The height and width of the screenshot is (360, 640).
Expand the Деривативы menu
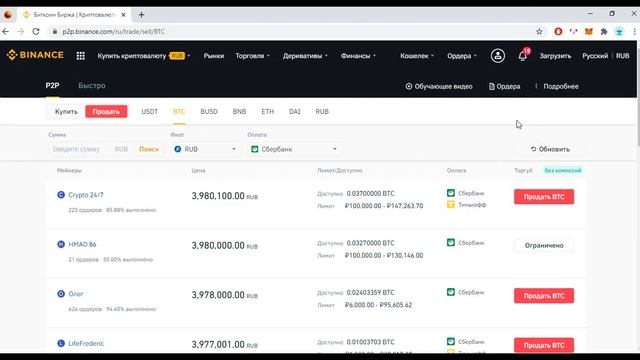pyautogui.click(x=305, y=56)
